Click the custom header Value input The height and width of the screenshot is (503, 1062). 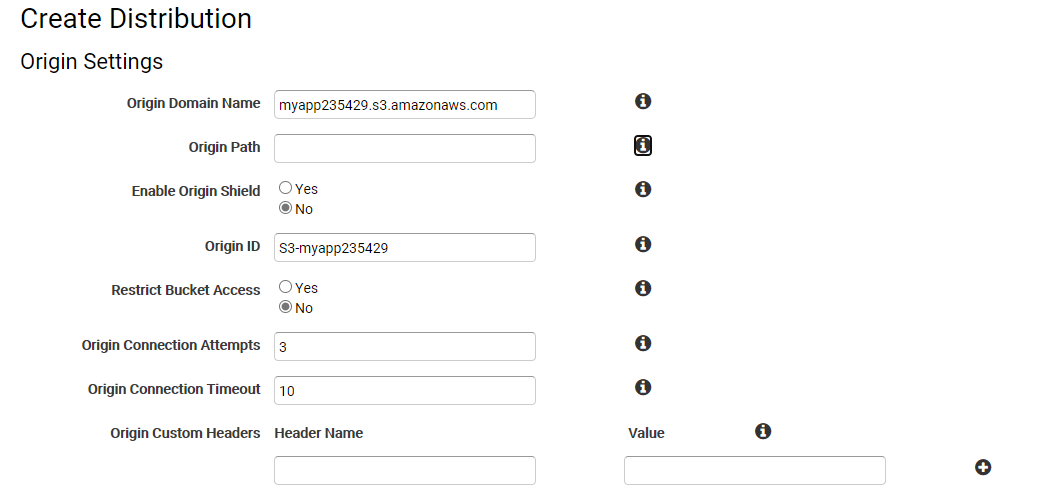(755, 471)
